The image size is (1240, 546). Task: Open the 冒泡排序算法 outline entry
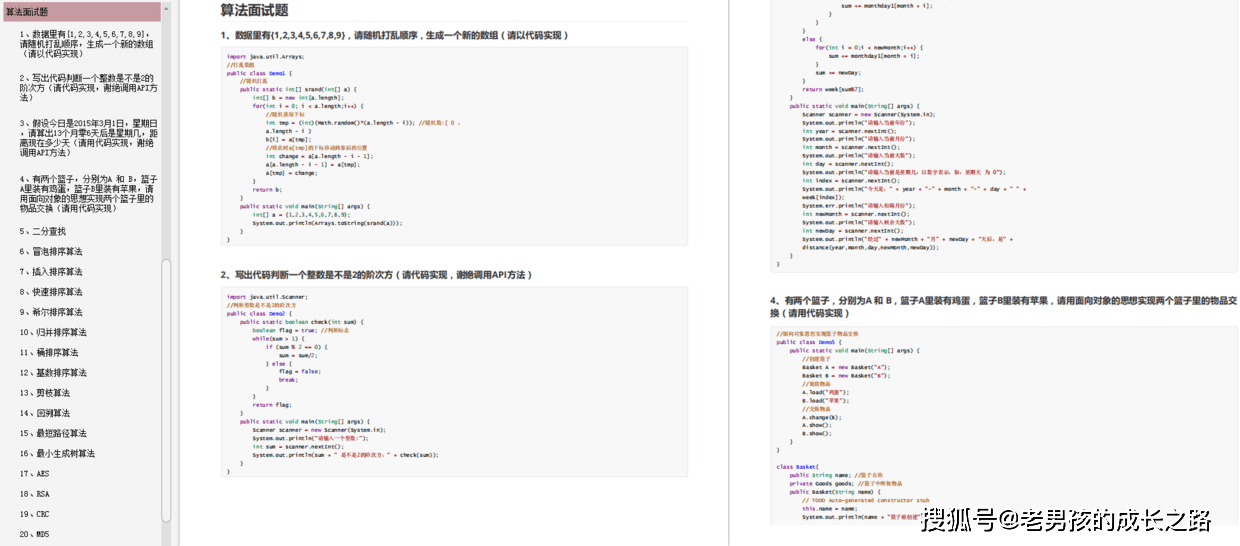[56, 252]
